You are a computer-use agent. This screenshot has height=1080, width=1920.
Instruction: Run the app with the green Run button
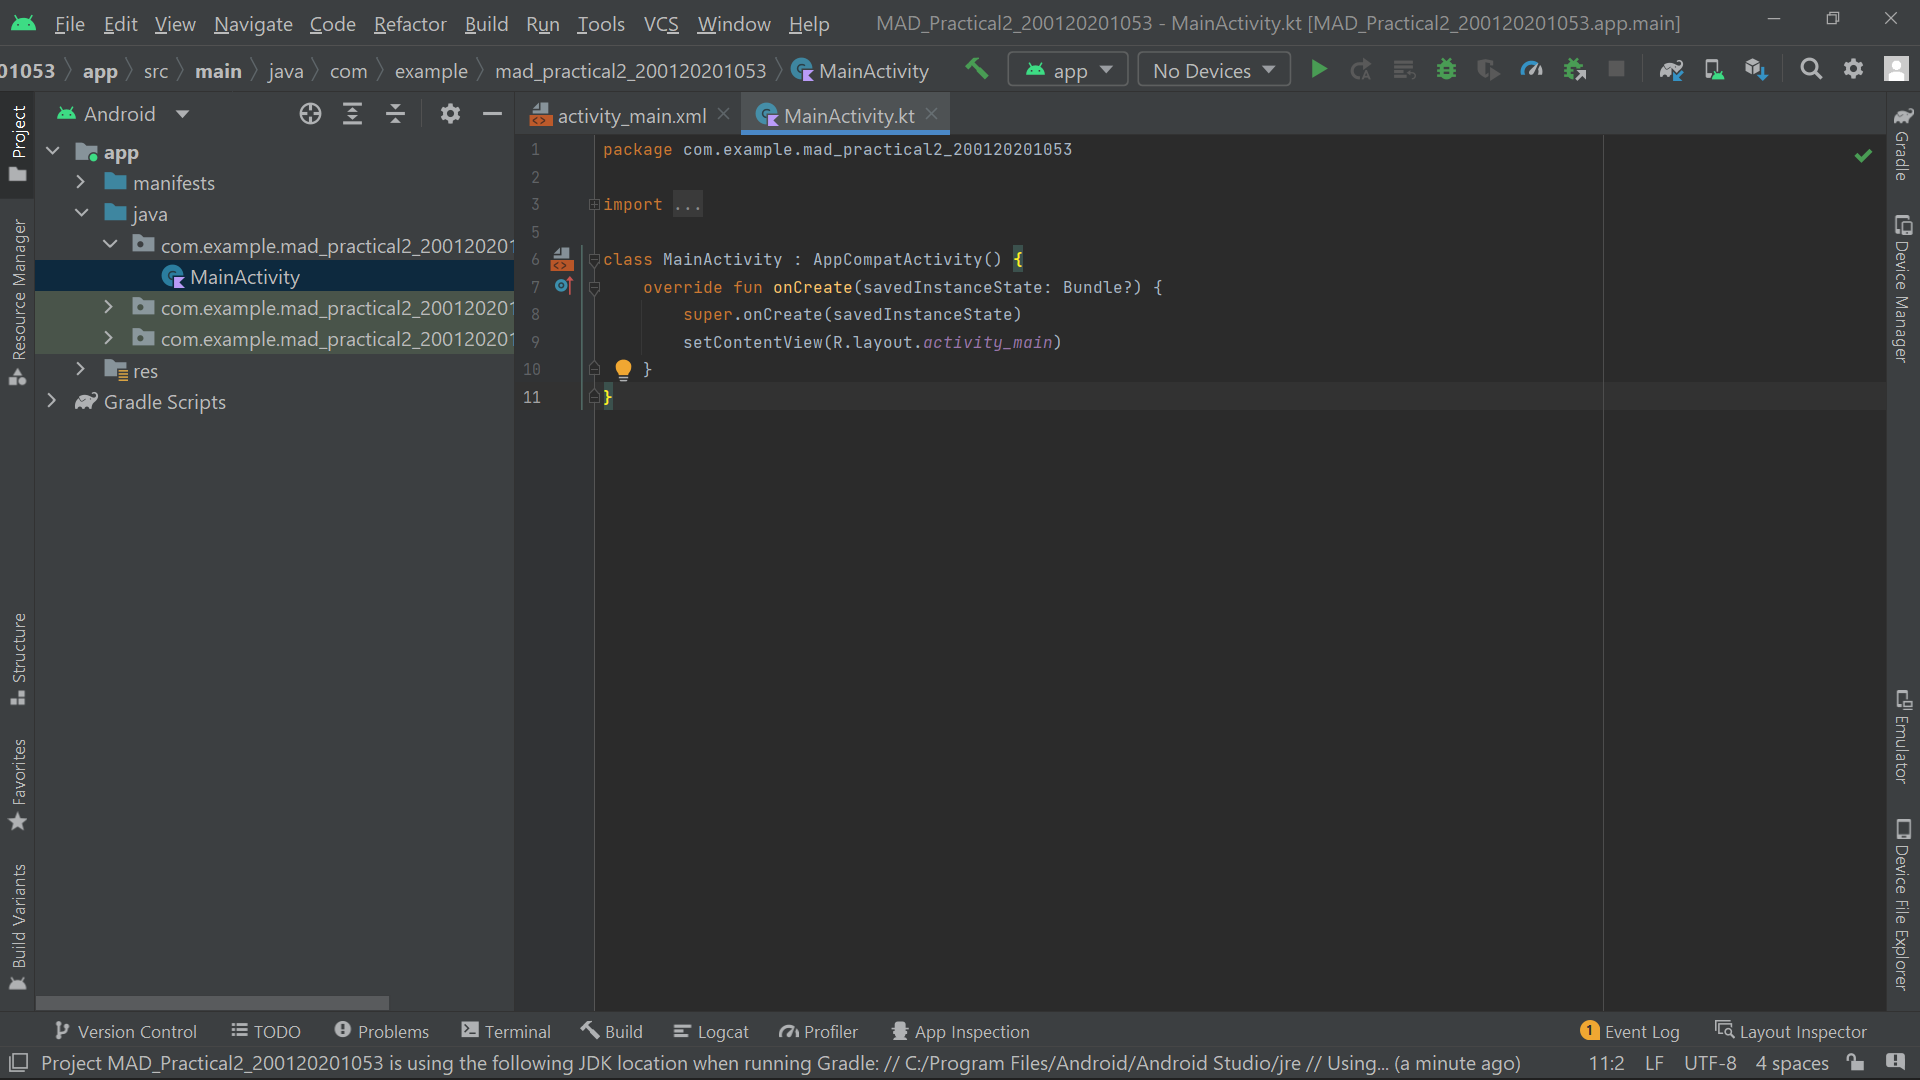[x=1318, y=69]
